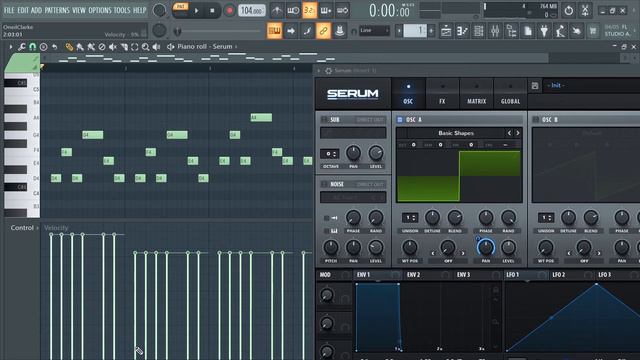Click the SUB OCTAVE value box

[x=329, y=154]
